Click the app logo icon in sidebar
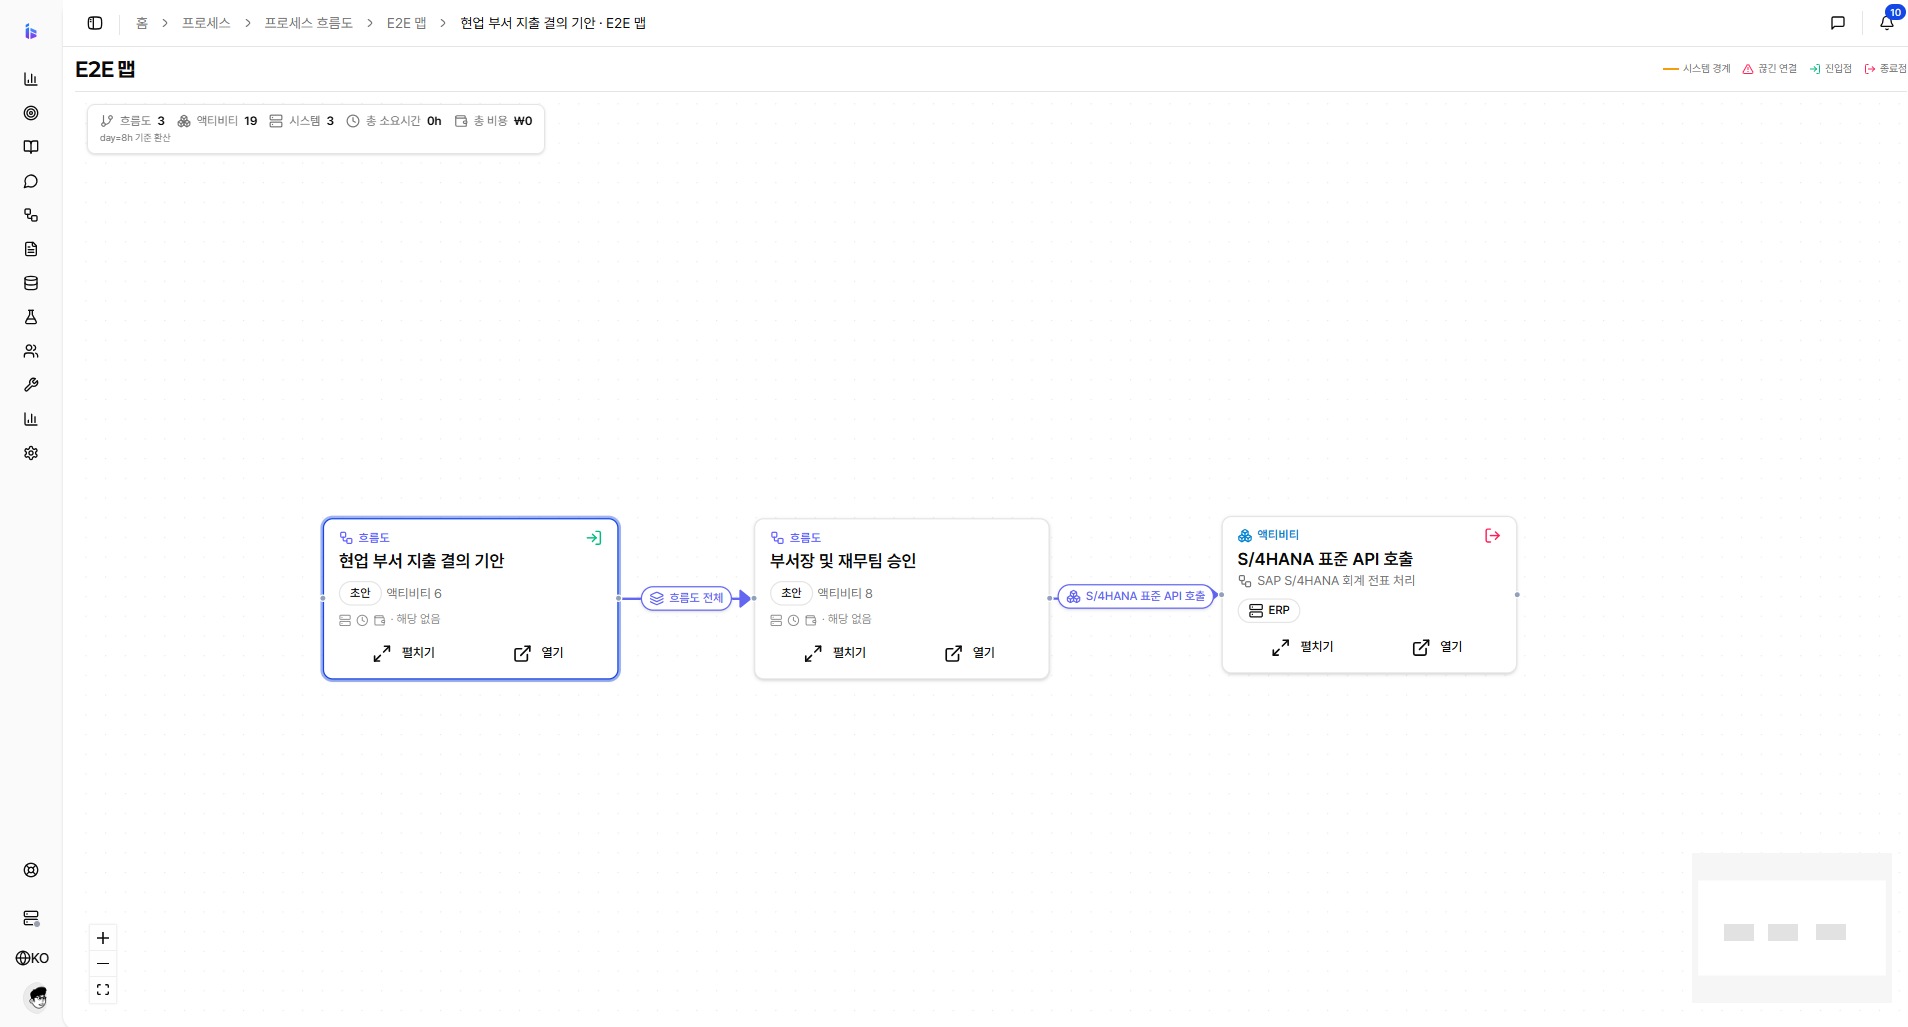Image resolution: width=1908 pixels, height=1027 pixels. (31, 32)
